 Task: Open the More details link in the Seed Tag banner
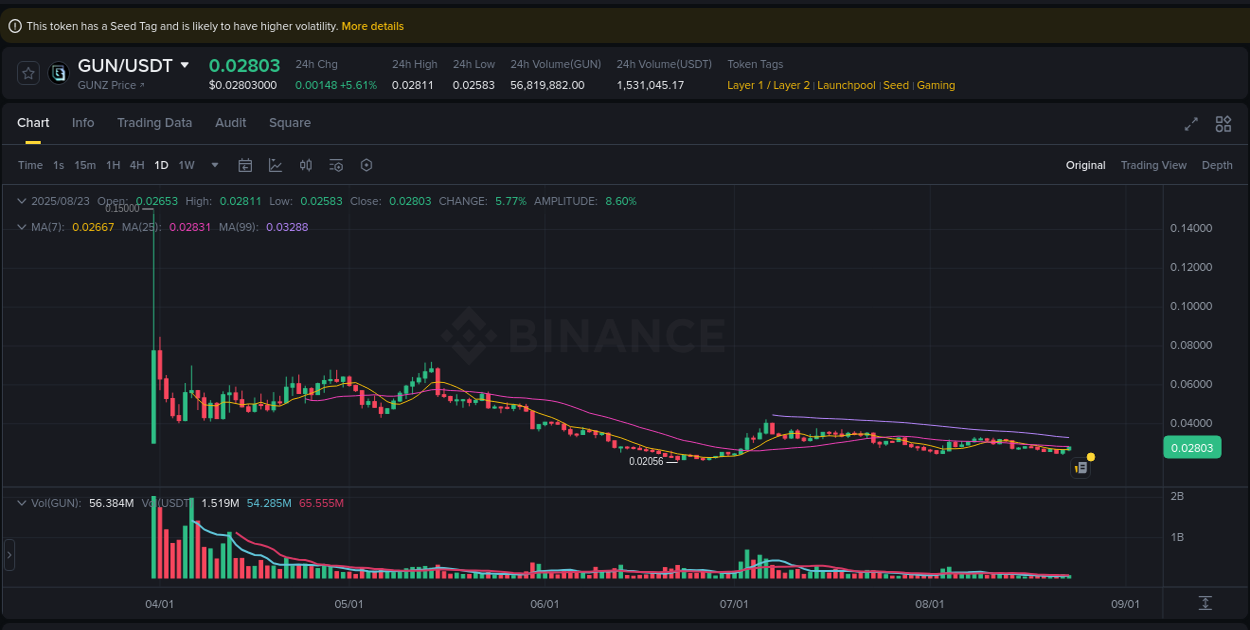click(372, 25)
